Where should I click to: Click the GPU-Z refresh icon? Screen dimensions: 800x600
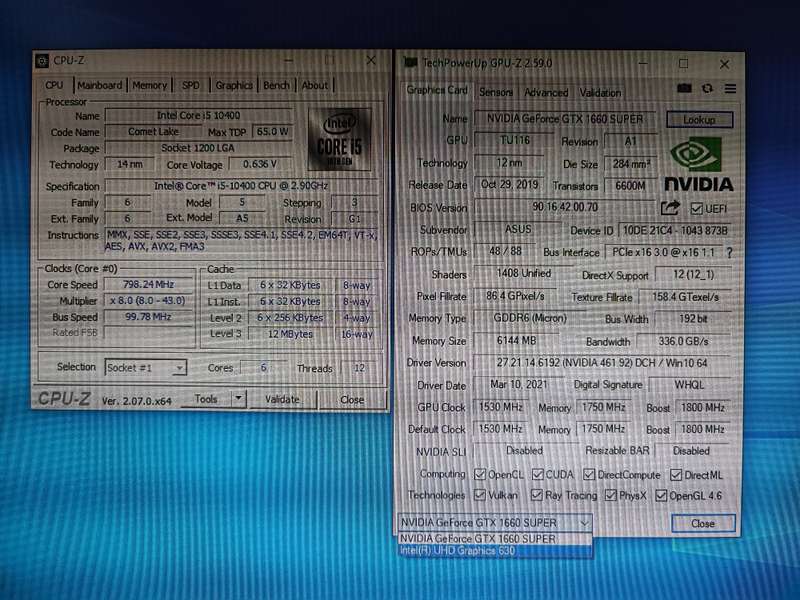(x=707, y=88)
